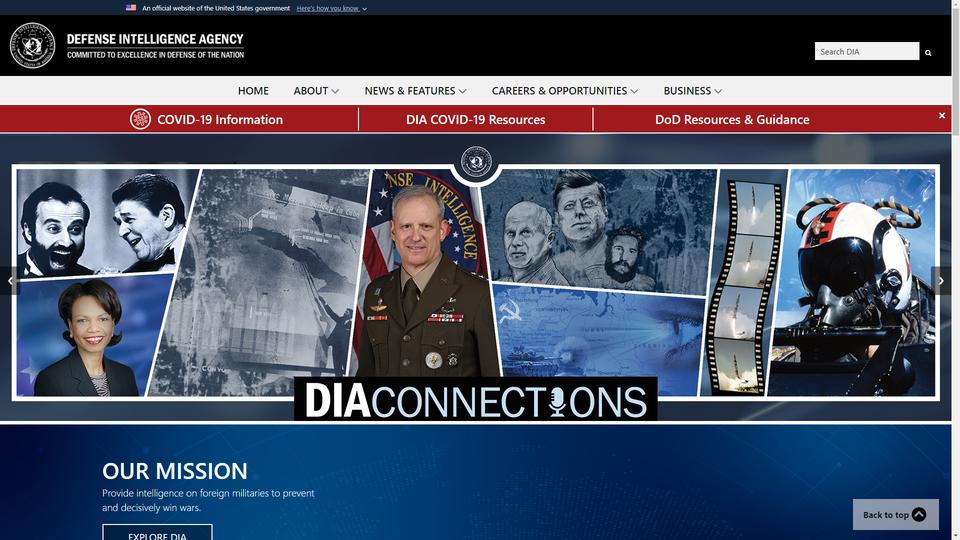The width and height of the screenshot is (960, 540).
Task: Go to next carousel slide arrow
Action: pyautogui.click(x=941, y=281)
